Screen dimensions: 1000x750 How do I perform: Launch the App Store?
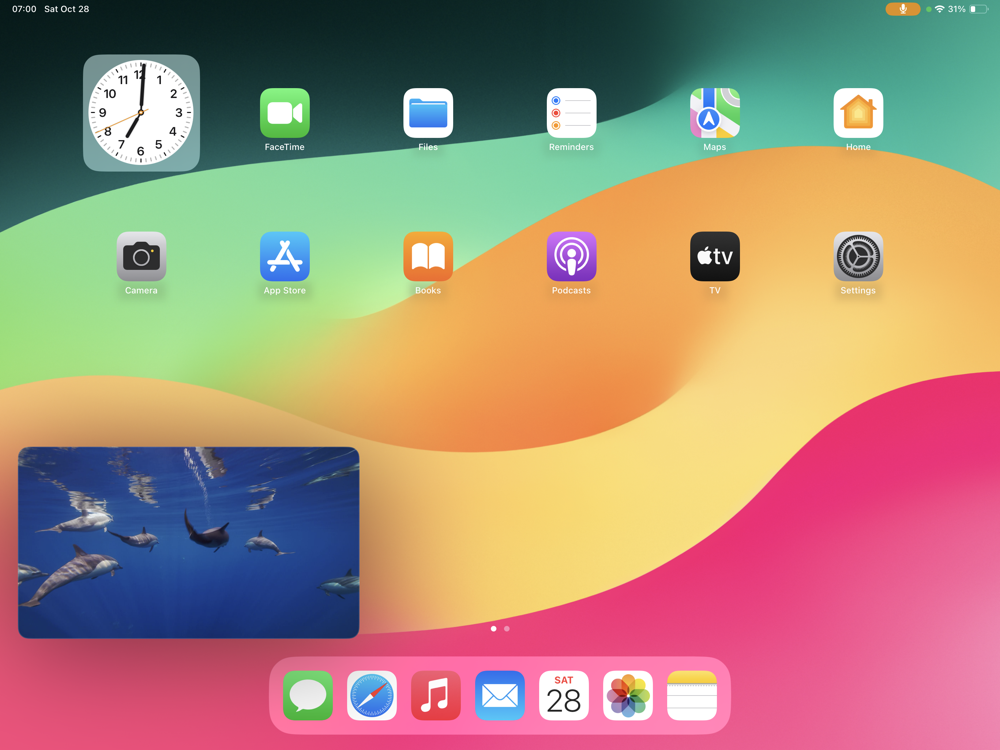284,256
